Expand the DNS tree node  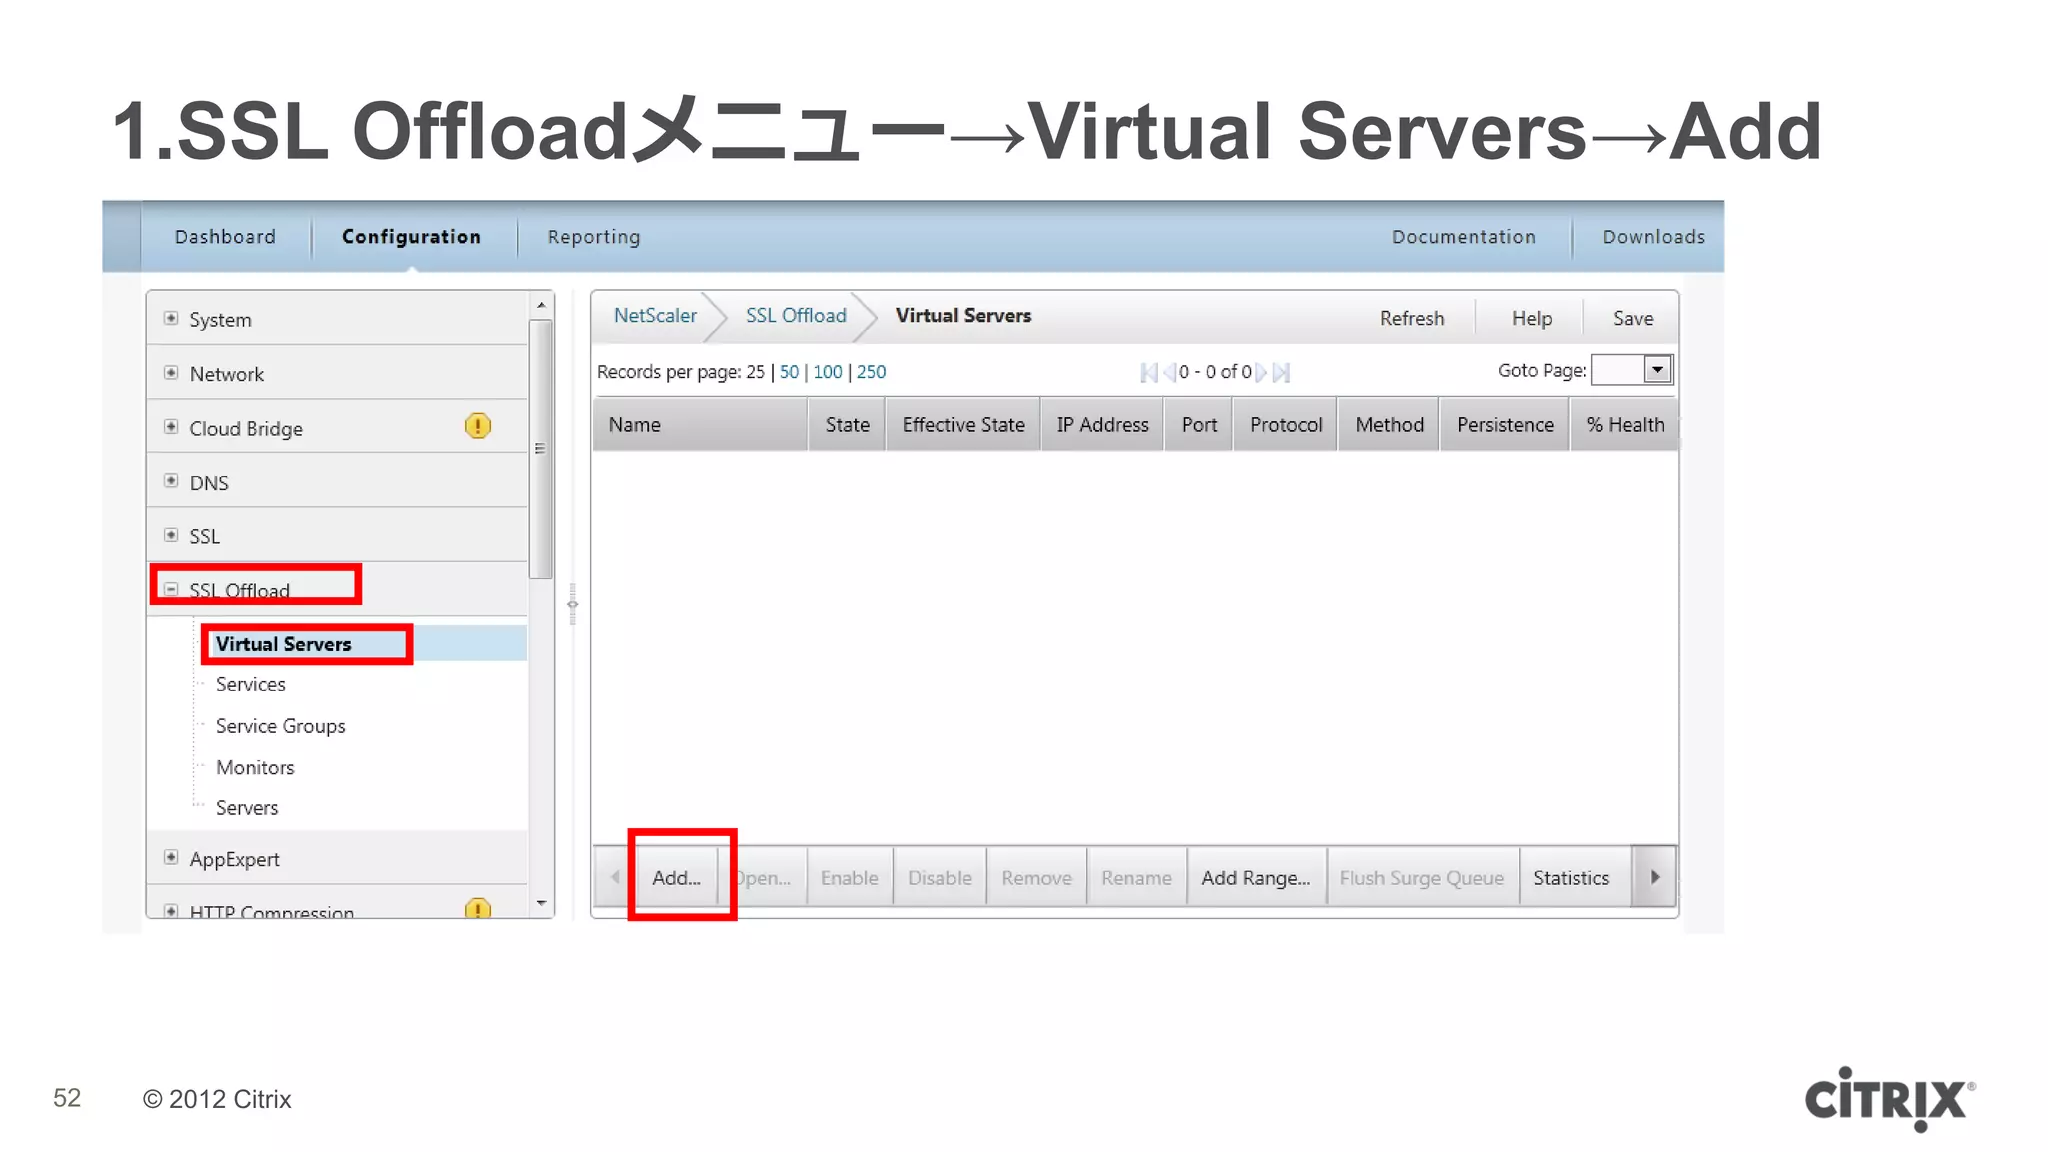click(x=171, y=480)
